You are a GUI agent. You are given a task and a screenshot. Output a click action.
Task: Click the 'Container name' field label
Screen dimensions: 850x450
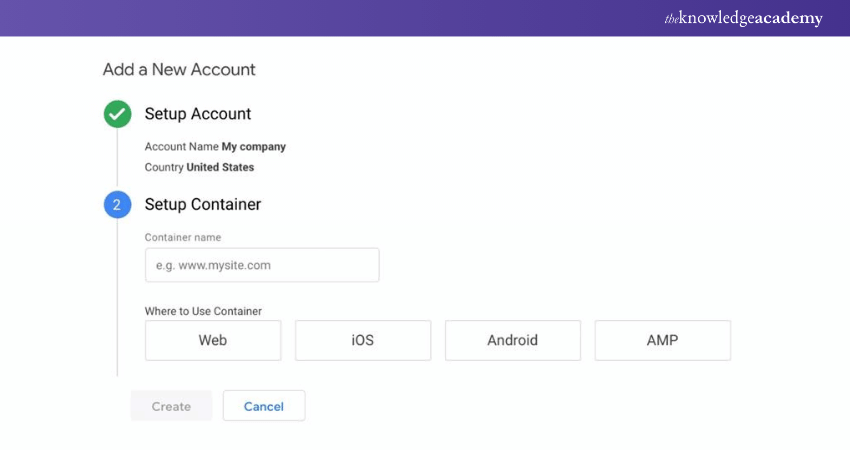(x=183, y=238)
